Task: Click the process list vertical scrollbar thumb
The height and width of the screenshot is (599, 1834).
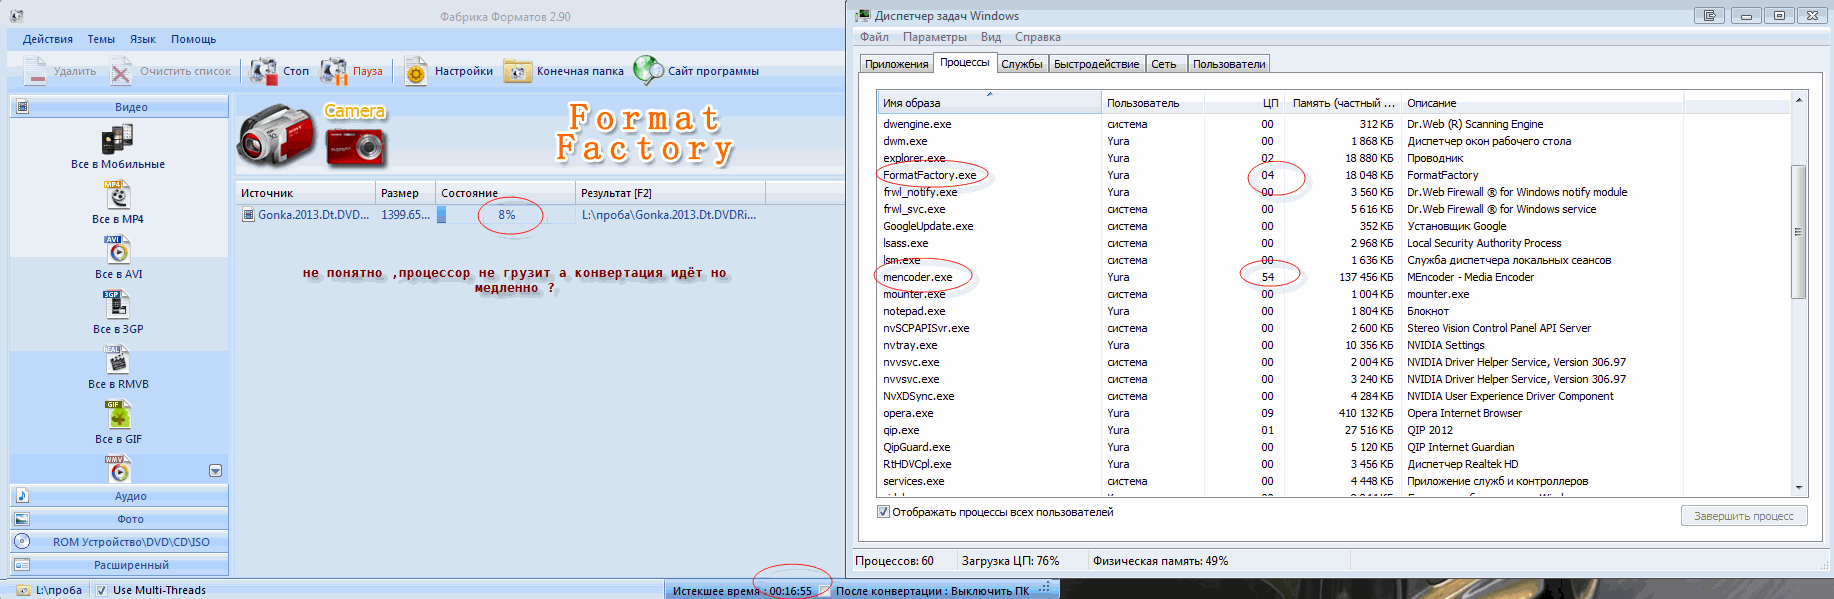Action: pyautogui.click(x=1798, y=232)
